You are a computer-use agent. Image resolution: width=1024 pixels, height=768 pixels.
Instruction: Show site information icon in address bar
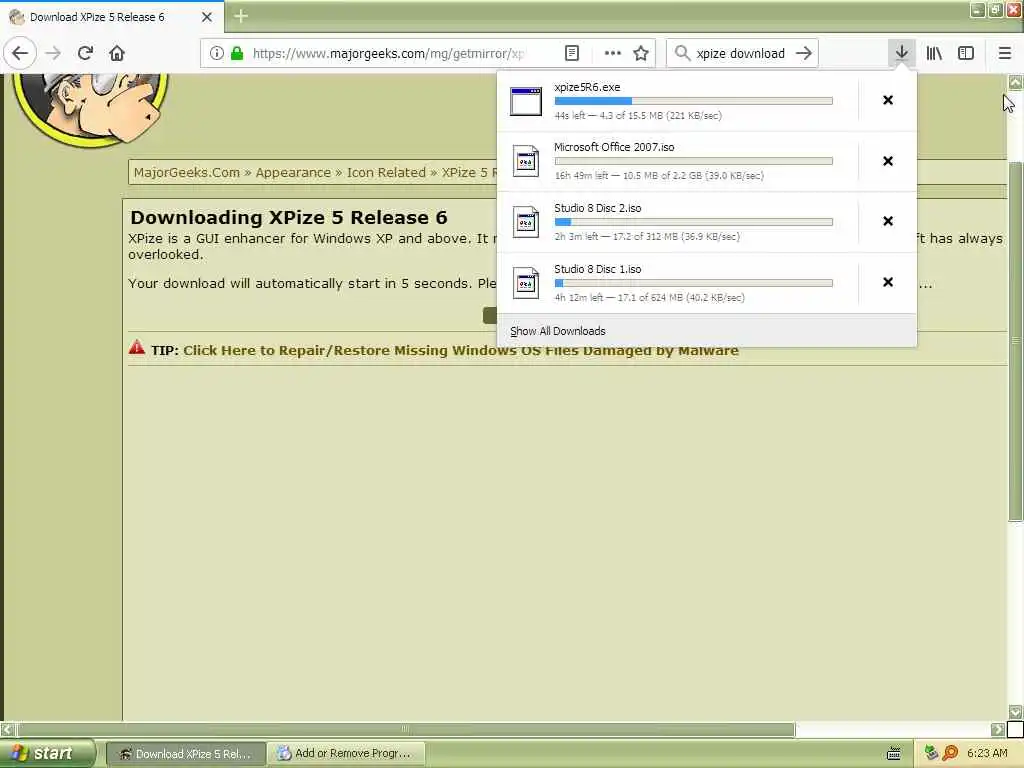216,53
